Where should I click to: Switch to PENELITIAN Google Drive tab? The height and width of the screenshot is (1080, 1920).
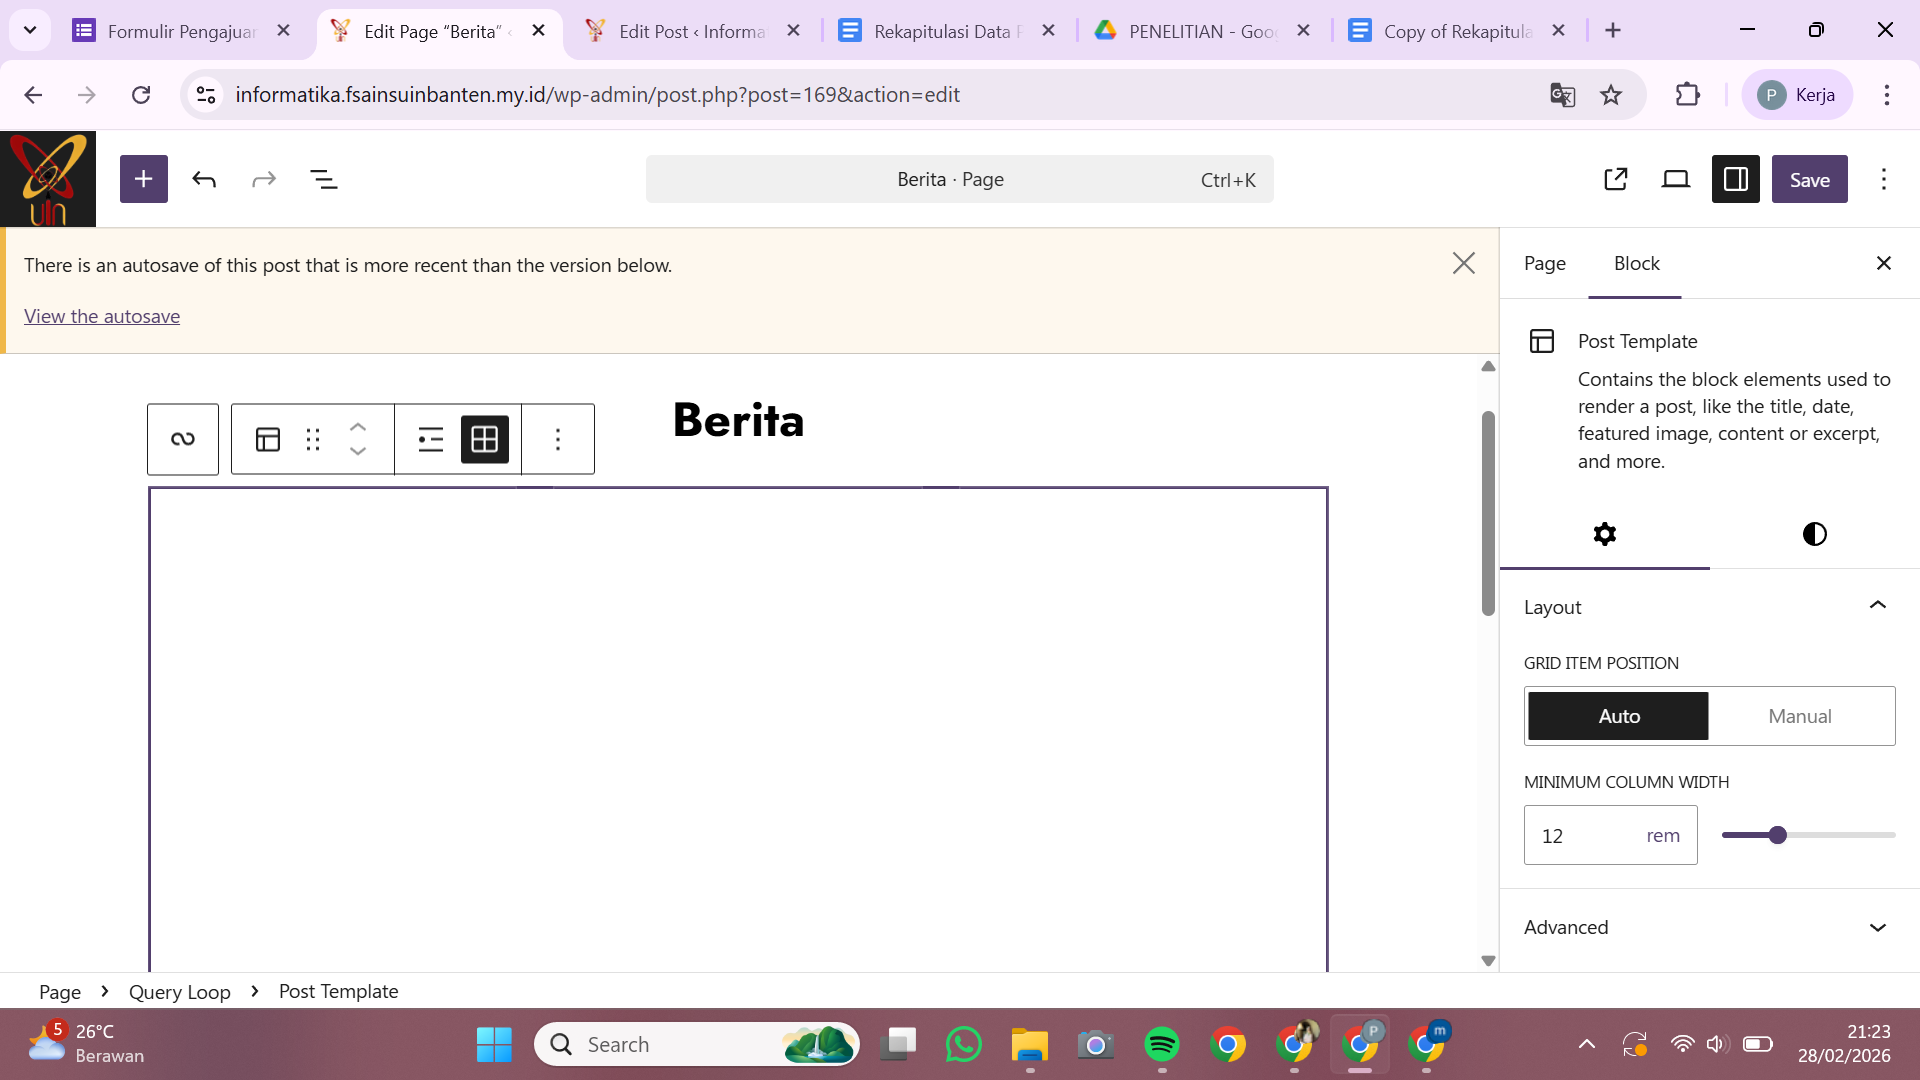(1203, 31)
